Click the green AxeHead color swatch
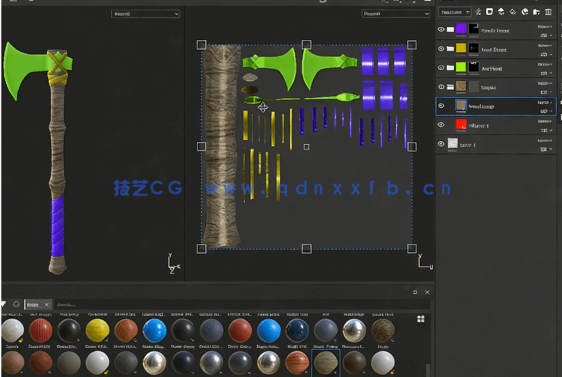 click(x=461, y=67)
